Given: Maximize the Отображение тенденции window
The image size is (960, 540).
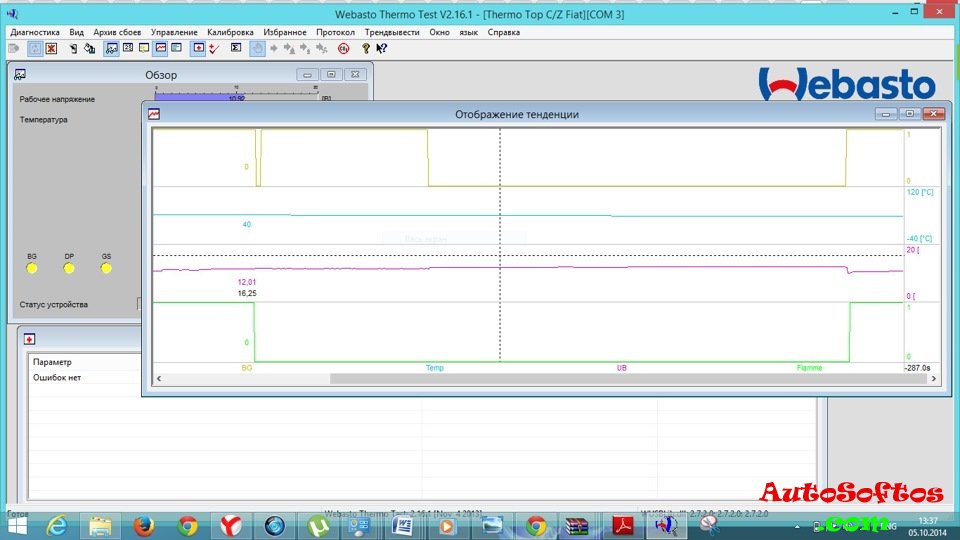Looking at the screenshot, I should pyautogui.click(x=909, y=114).
